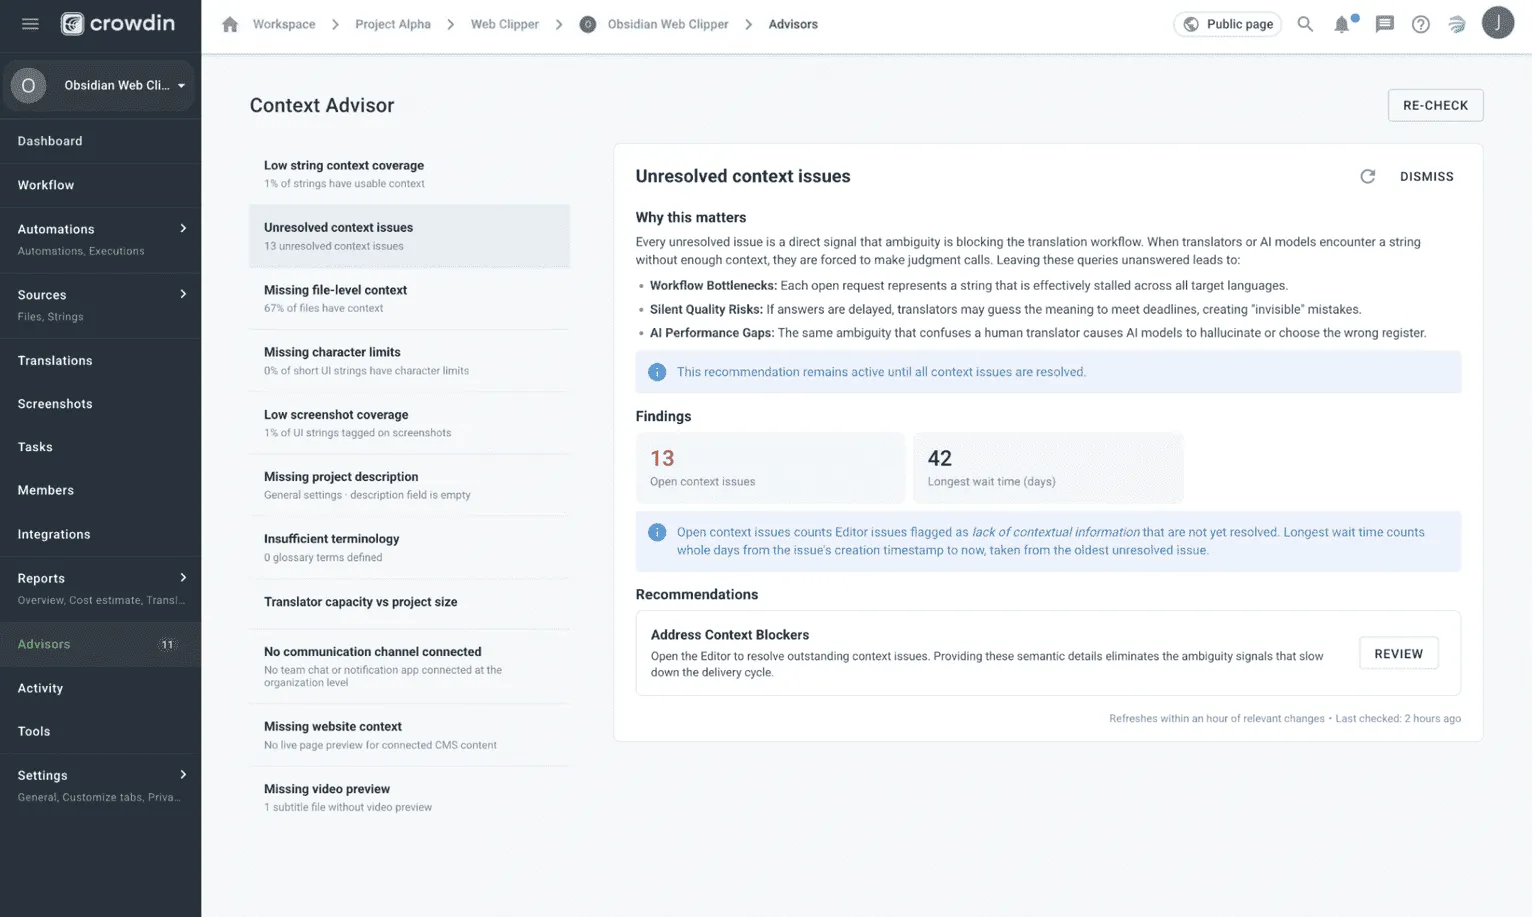Image resolution: width=1533 pixels, height=917 pixels.
Task: Expand the Reports submenu arrow
Action: (x=183, y=578)
